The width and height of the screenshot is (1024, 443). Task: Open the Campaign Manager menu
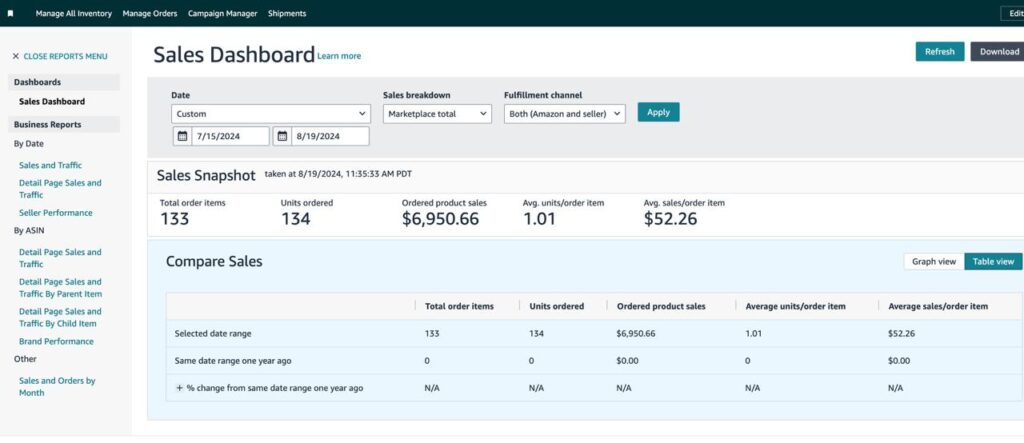point(222,13)
